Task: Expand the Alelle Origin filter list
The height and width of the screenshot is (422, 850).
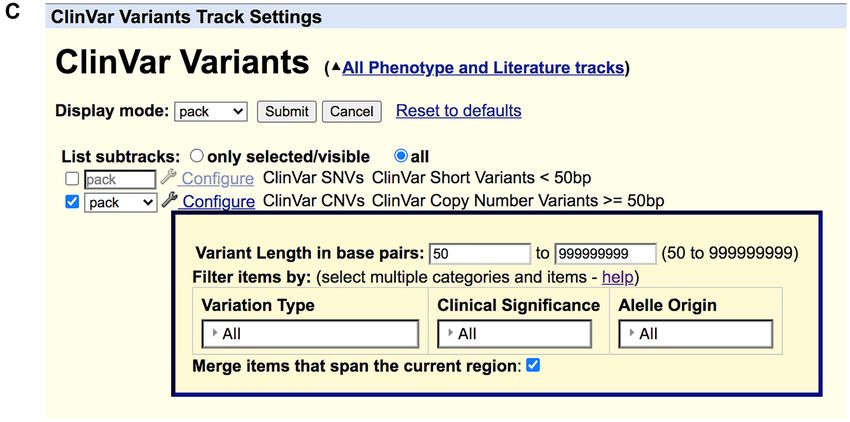Action: point(696,334)
